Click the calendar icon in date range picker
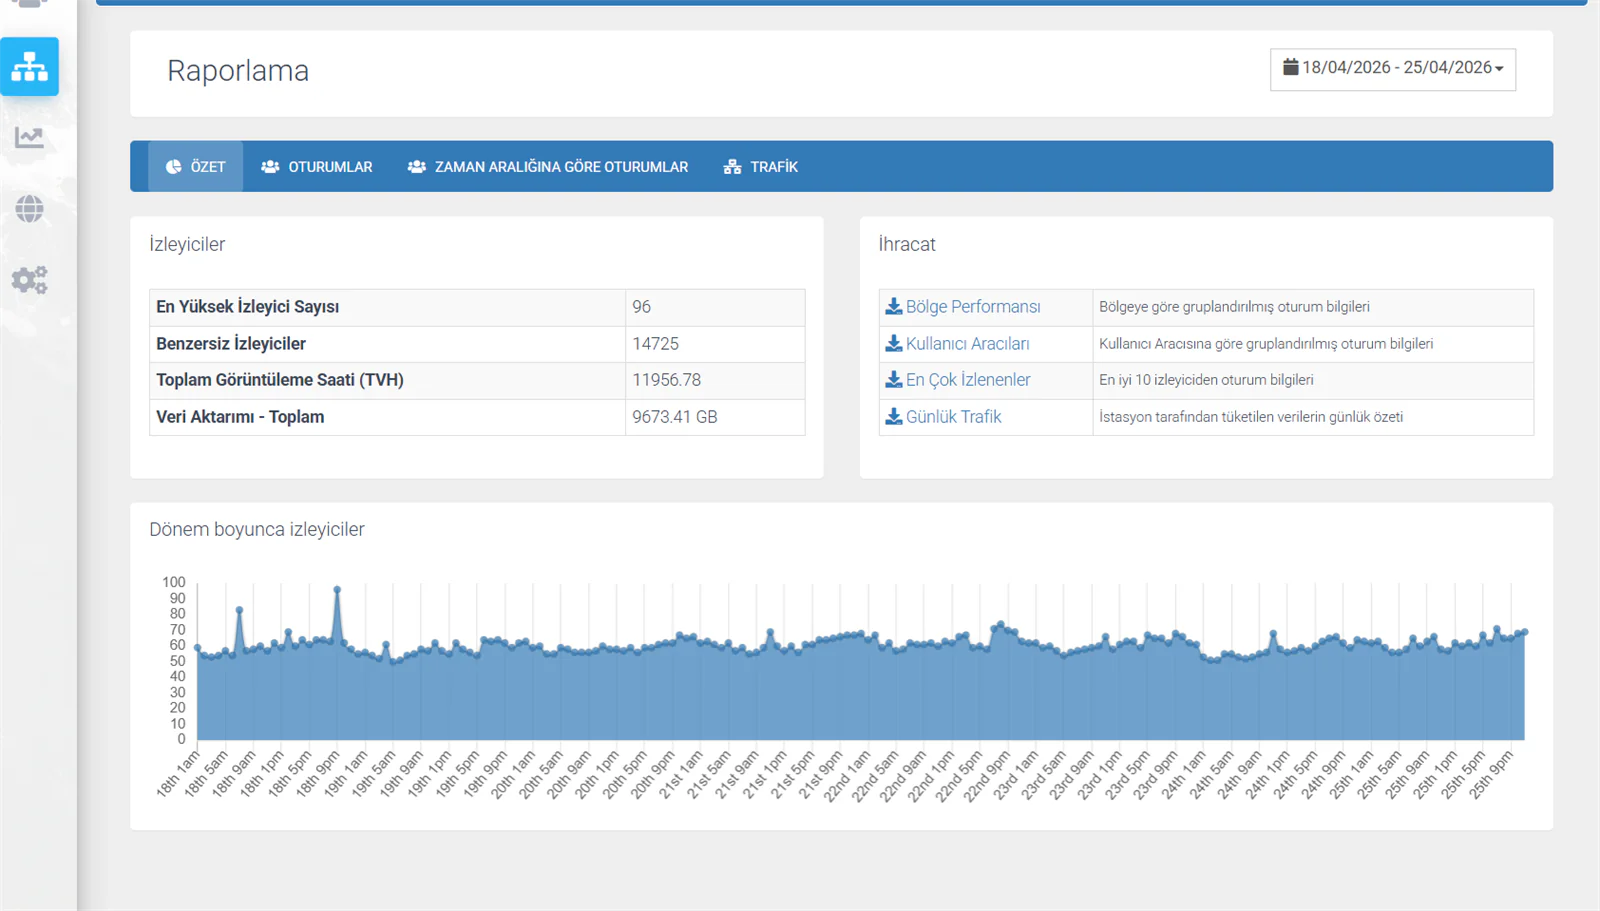The image size is (1600, 911). click(x=1291, y=67)
